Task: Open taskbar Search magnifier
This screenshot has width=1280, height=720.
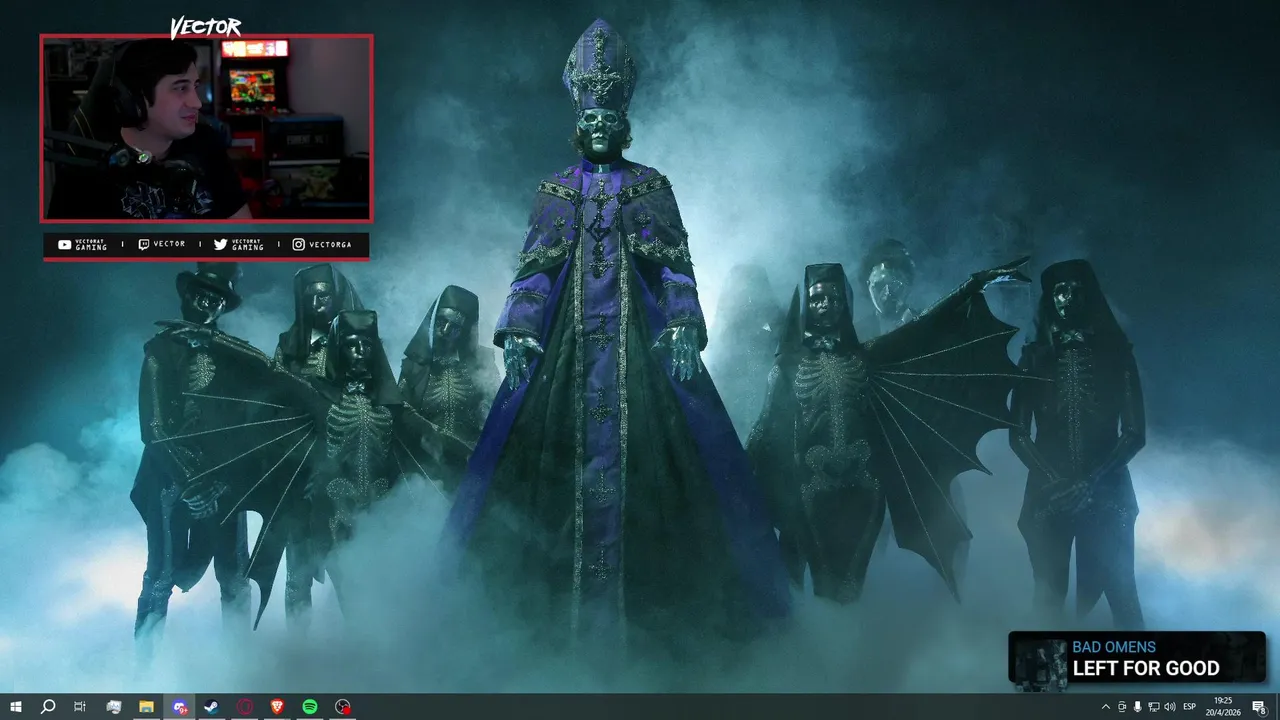Action: 48,707
